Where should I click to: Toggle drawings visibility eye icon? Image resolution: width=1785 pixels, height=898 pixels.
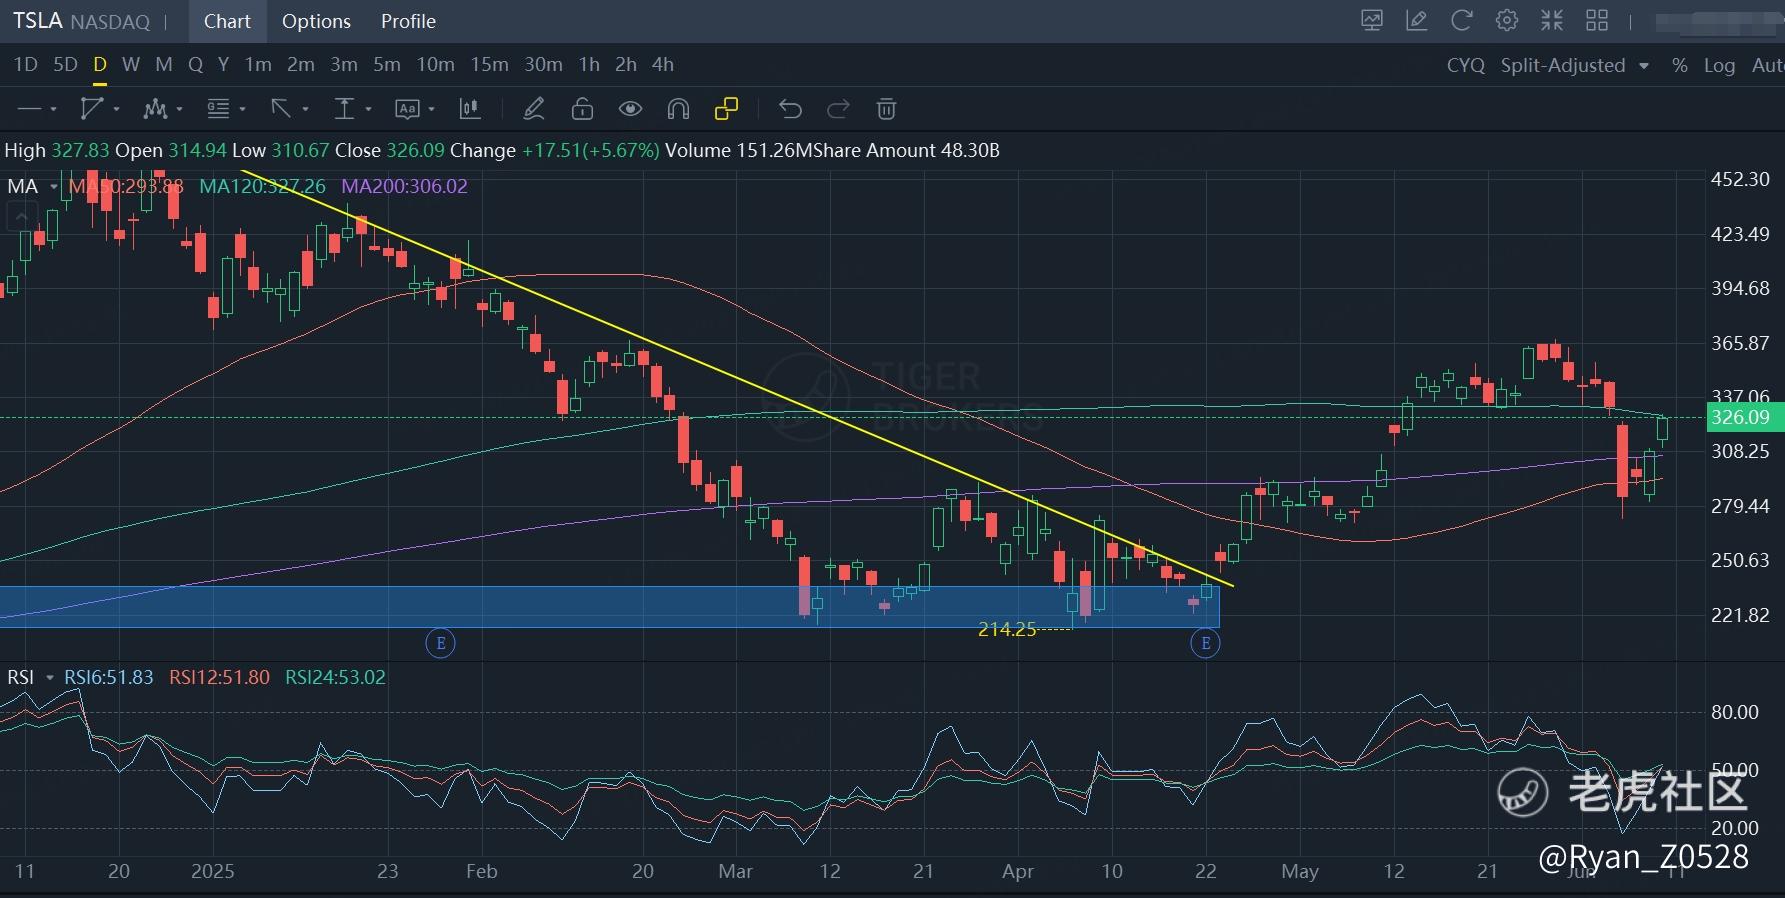[630, 109]
